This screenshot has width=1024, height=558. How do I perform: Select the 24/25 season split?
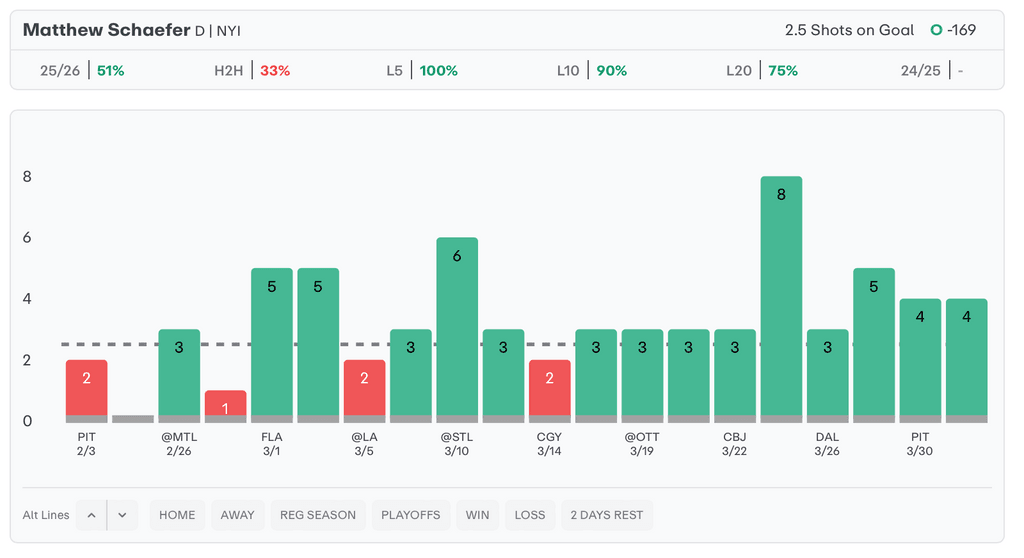pyautogui.click(x=932, y=71)
